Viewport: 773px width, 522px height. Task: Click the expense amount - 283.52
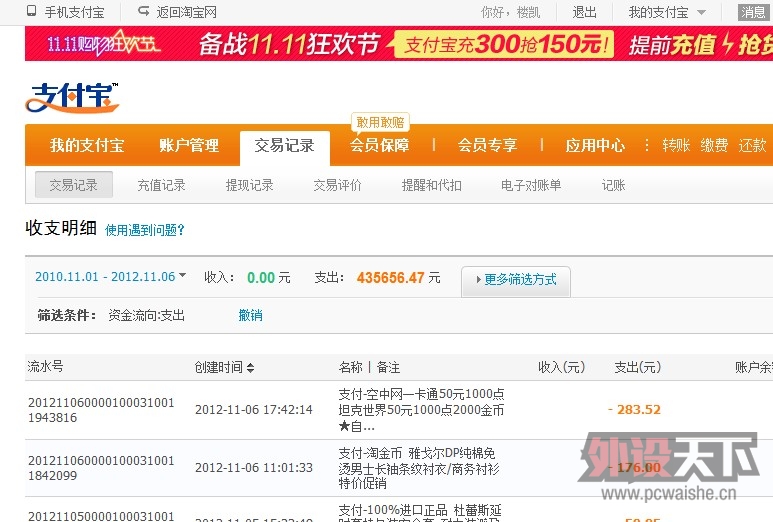[x=634, y=410]
